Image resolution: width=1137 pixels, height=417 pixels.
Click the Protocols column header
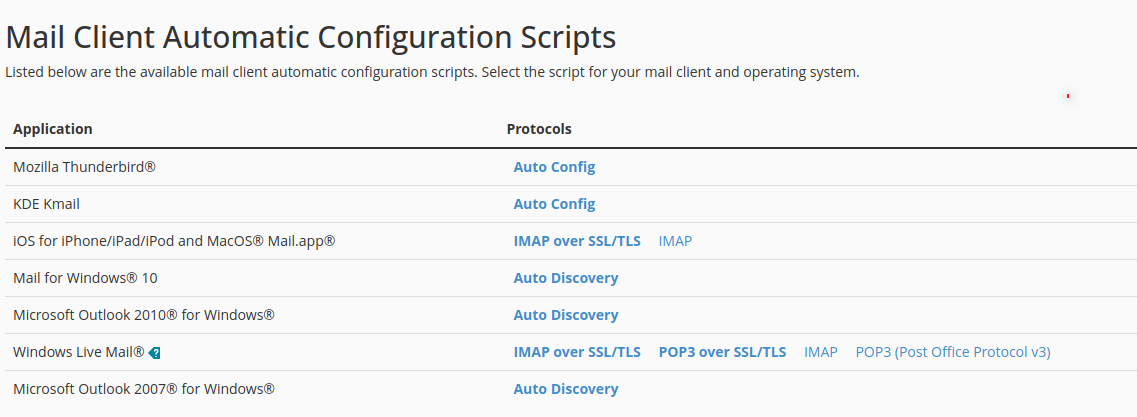coord(539,129)
